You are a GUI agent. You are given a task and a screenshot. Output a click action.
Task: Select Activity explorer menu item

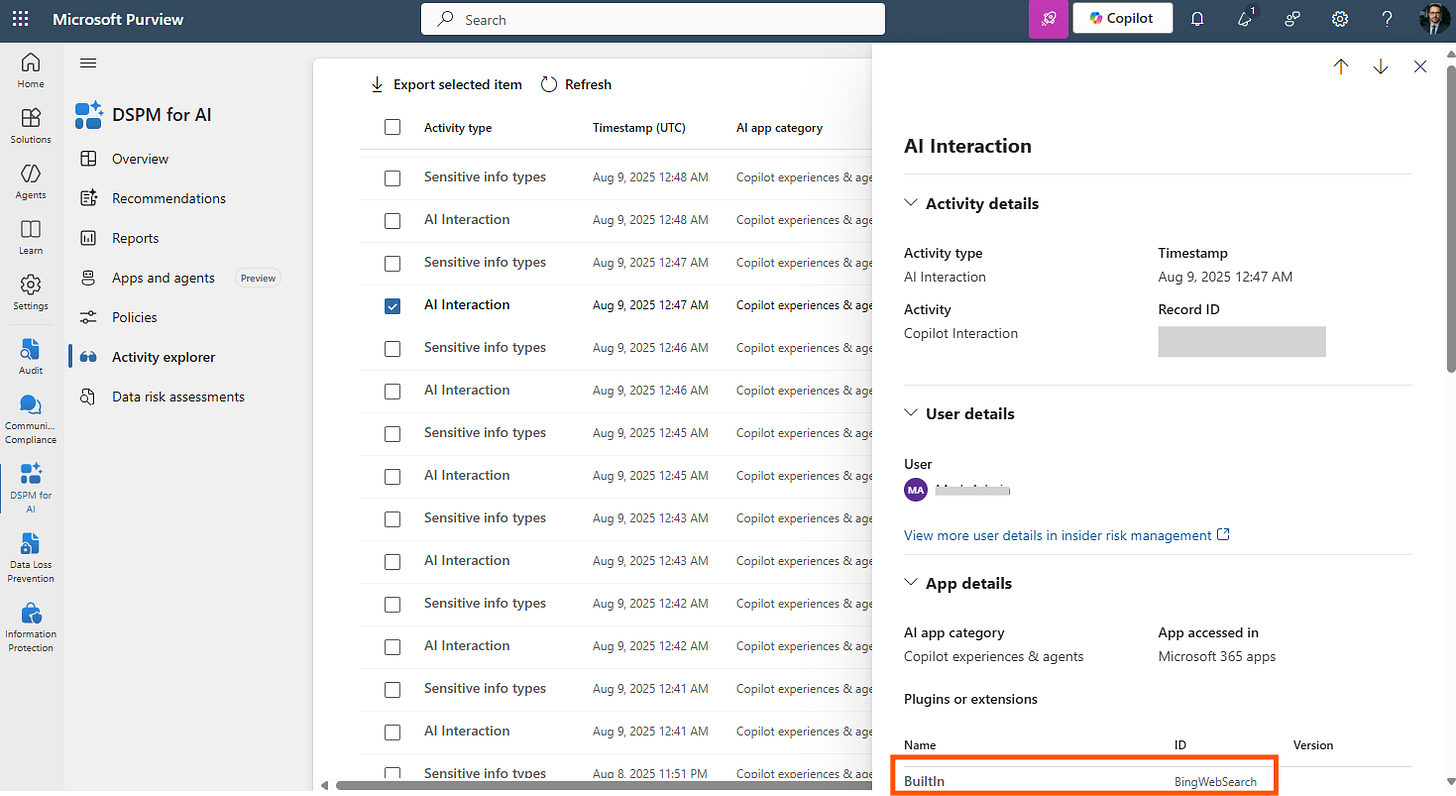pos(163,357)
